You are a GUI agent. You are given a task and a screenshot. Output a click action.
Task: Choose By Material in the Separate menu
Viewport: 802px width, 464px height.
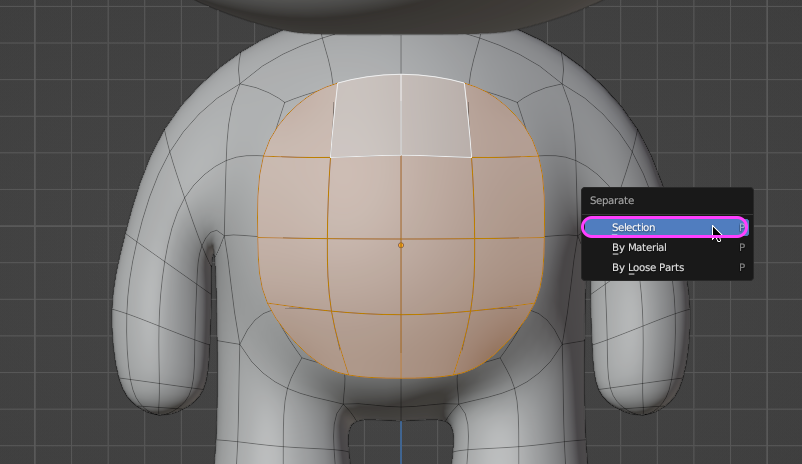click(667, 248)
